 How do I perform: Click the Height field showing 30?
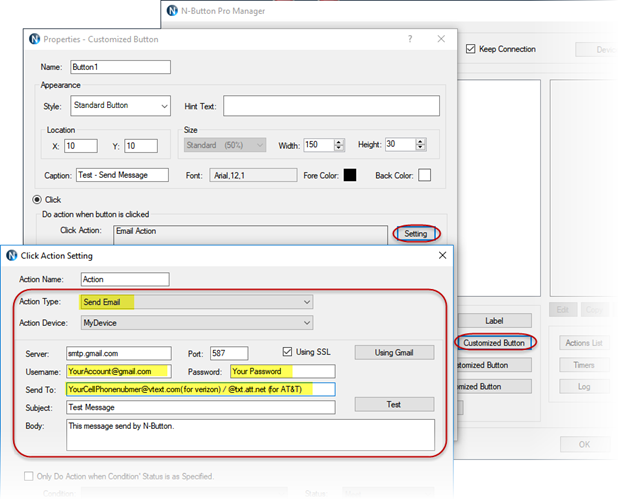coord(401,144)
